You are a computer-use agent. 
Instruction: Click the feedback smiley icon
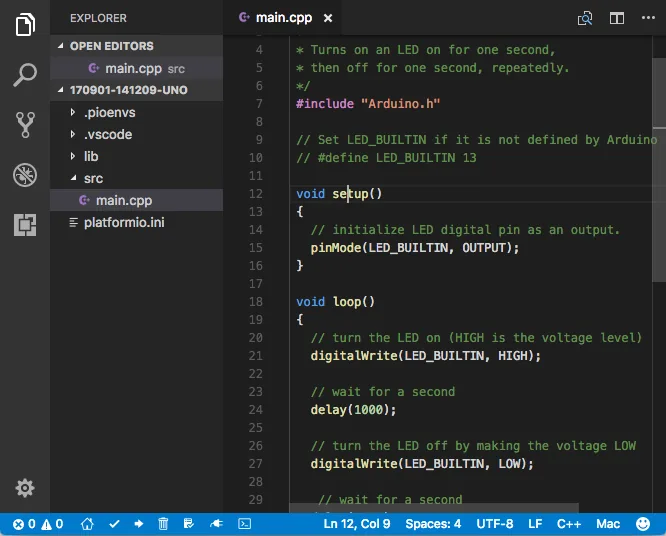pos(643,524)
